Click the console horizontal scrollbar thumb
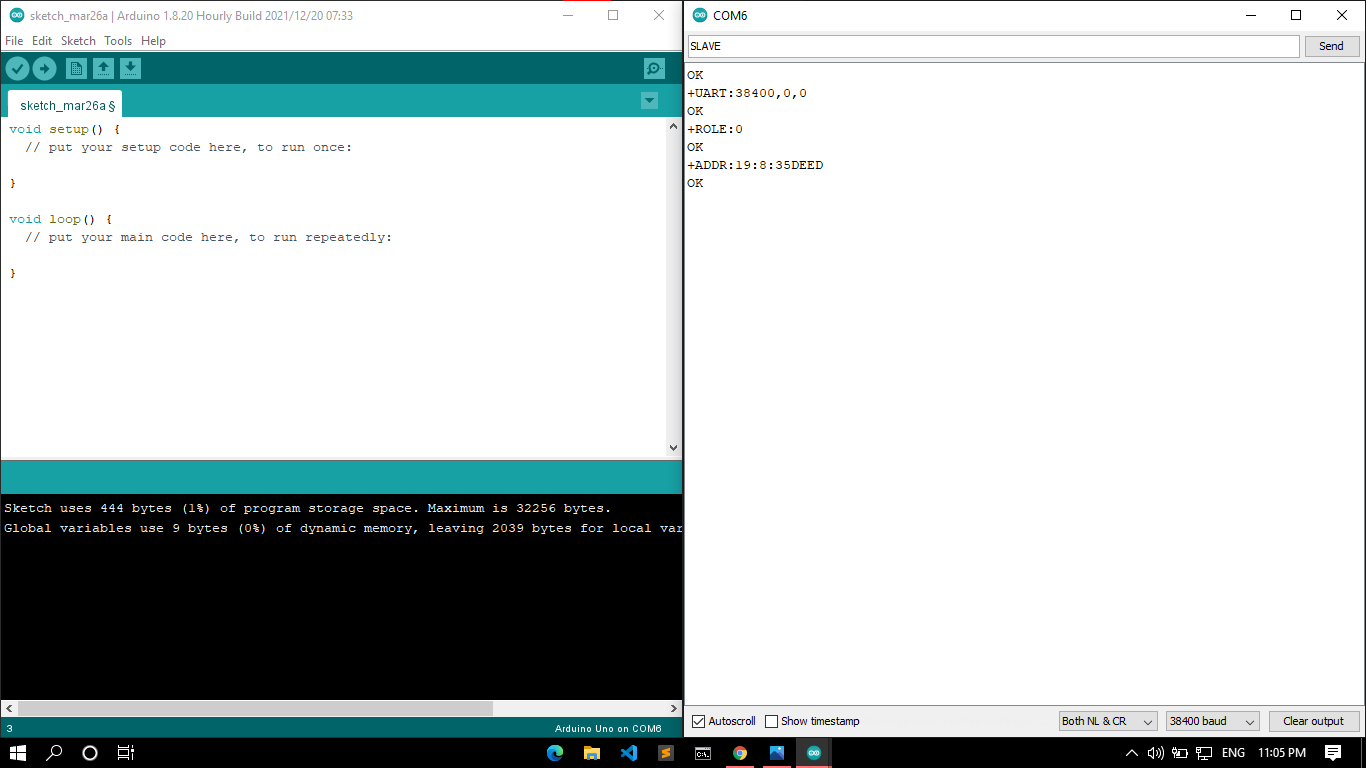1366x768 pixels. pos(255,708)
